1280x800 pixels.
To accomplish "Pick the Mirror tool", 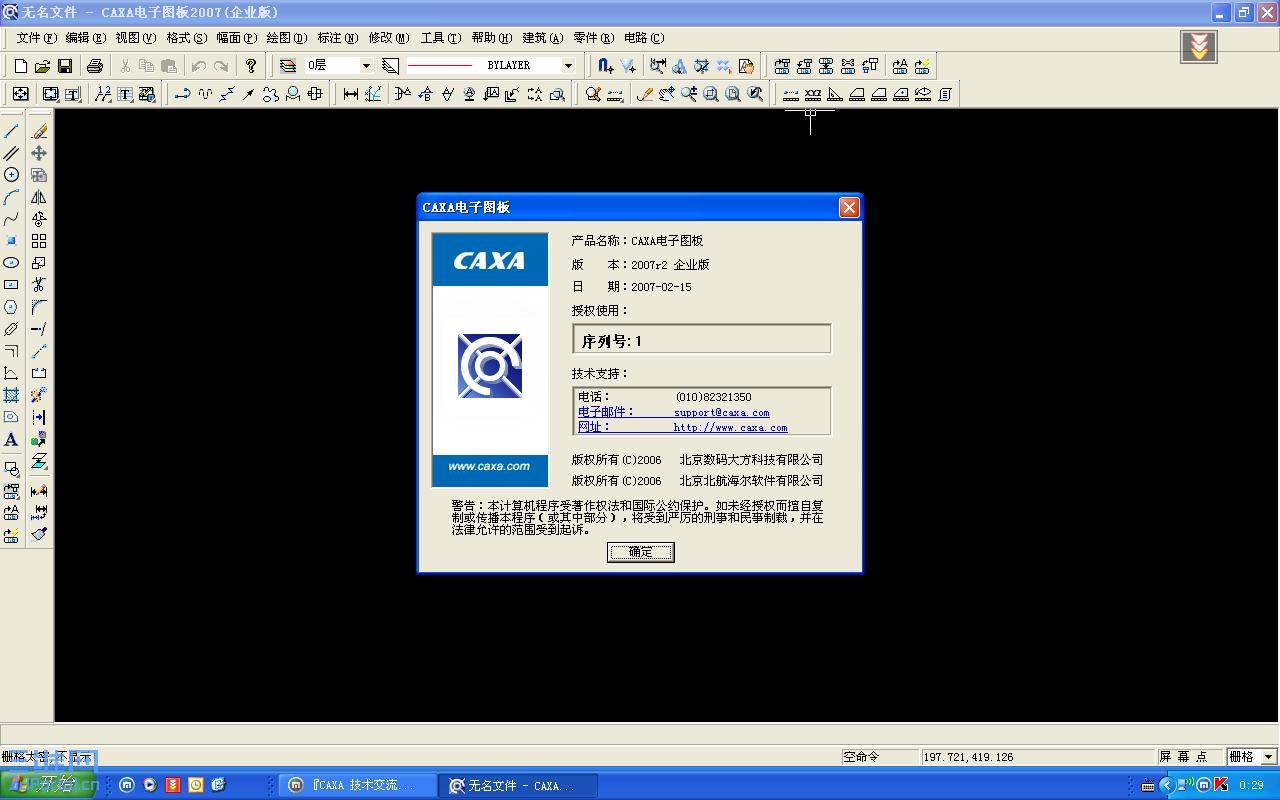I will click(39, 197).
